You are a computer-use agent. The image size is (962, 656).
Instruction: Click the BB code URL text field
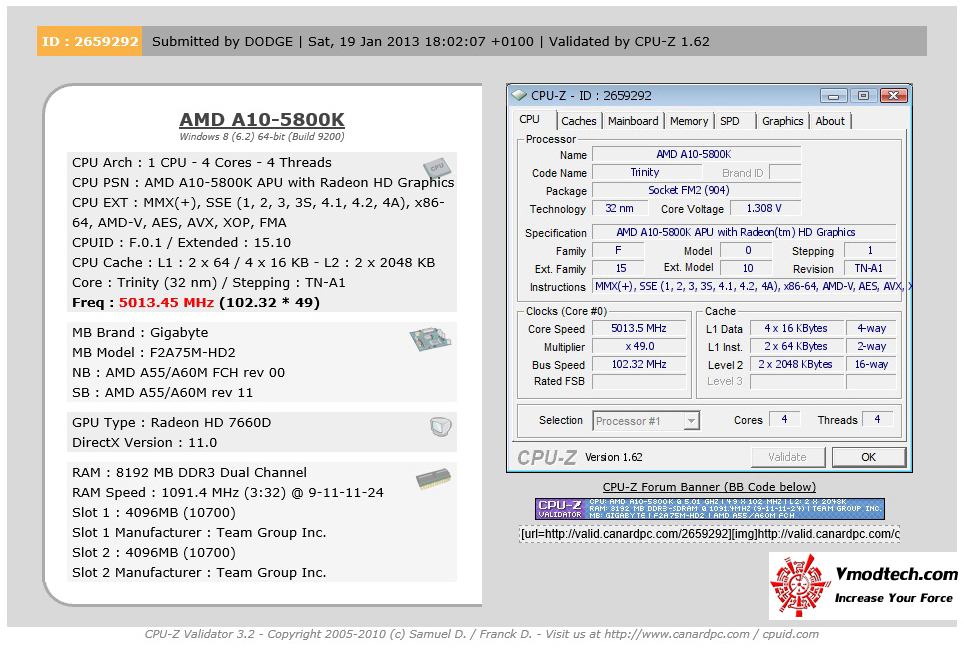[709, 534]
